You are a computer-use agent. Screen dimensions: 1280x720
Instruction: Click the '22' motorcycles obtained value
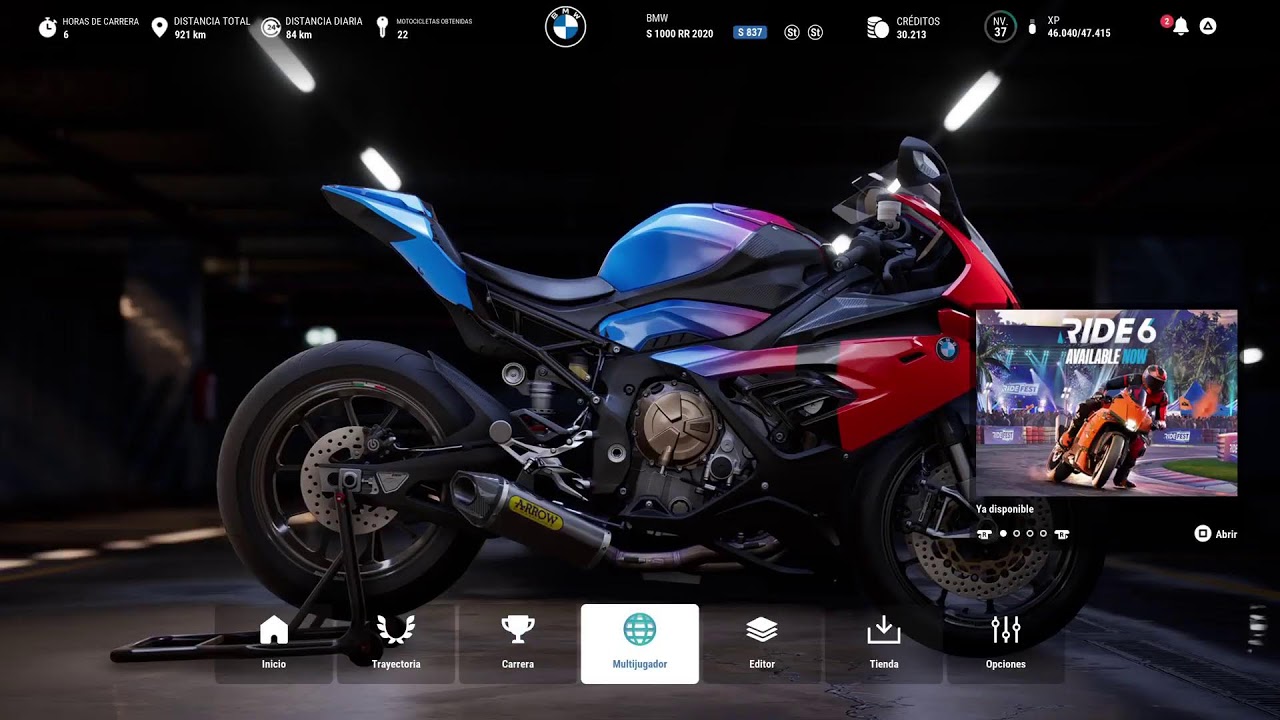(x=402, y=35)
